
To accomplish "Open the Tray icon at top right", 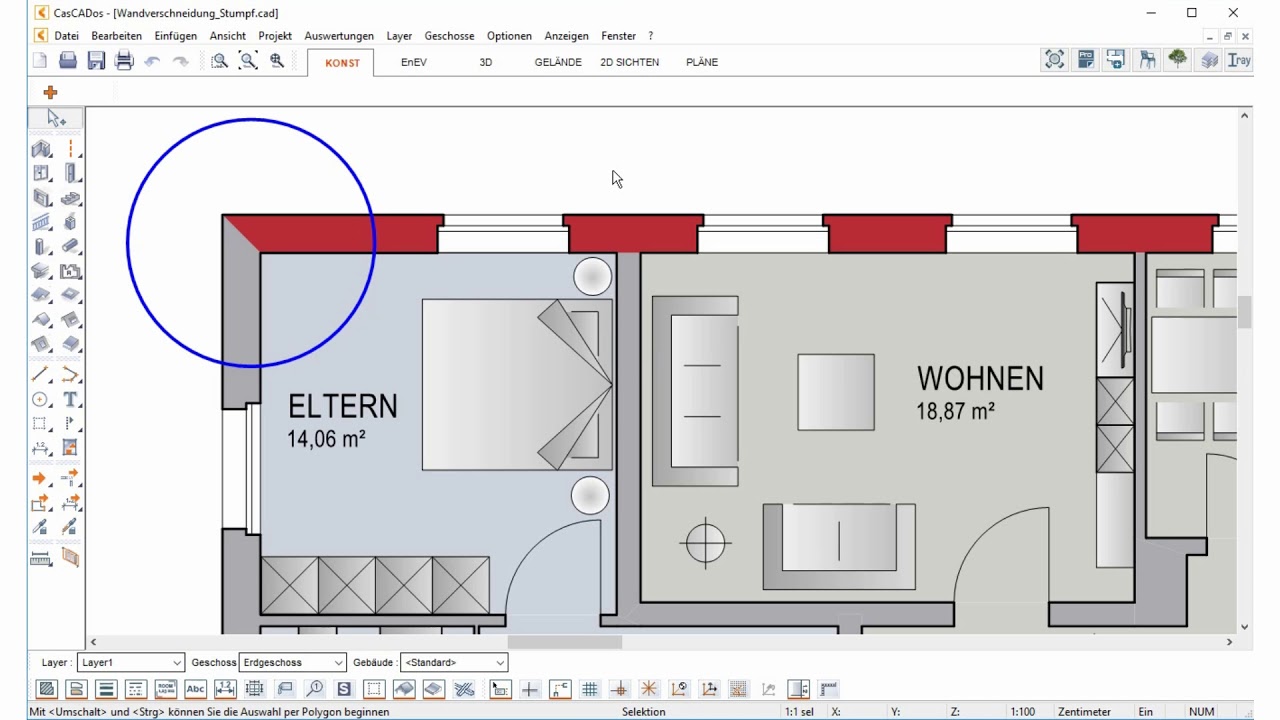I will pyautogui.click(x=1240, y=60).
